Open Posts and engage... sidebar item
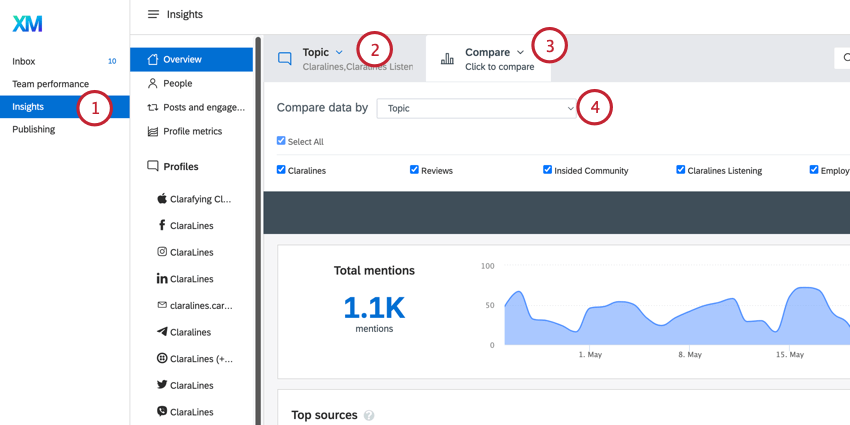The width and height of the screenshot is (850, 425). click(191, 107)
